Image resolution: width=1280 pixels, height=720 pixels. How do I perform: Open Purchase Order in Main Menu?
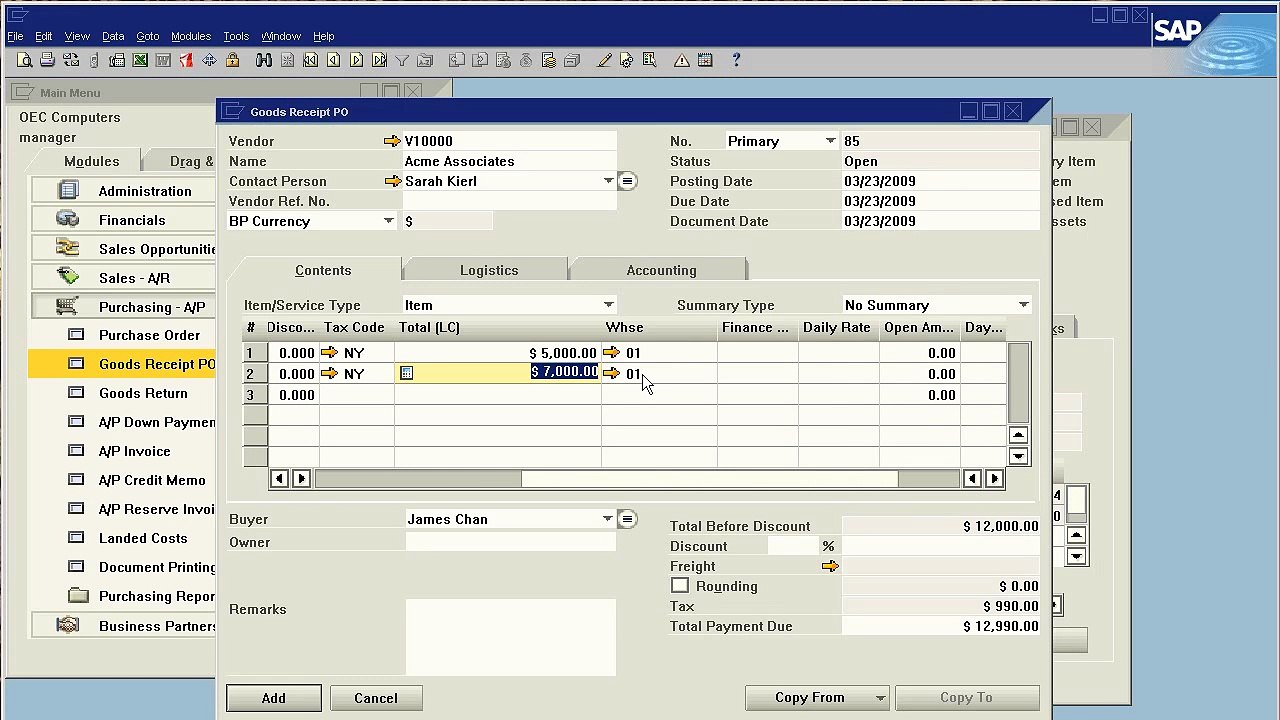(x=149, y=335)
